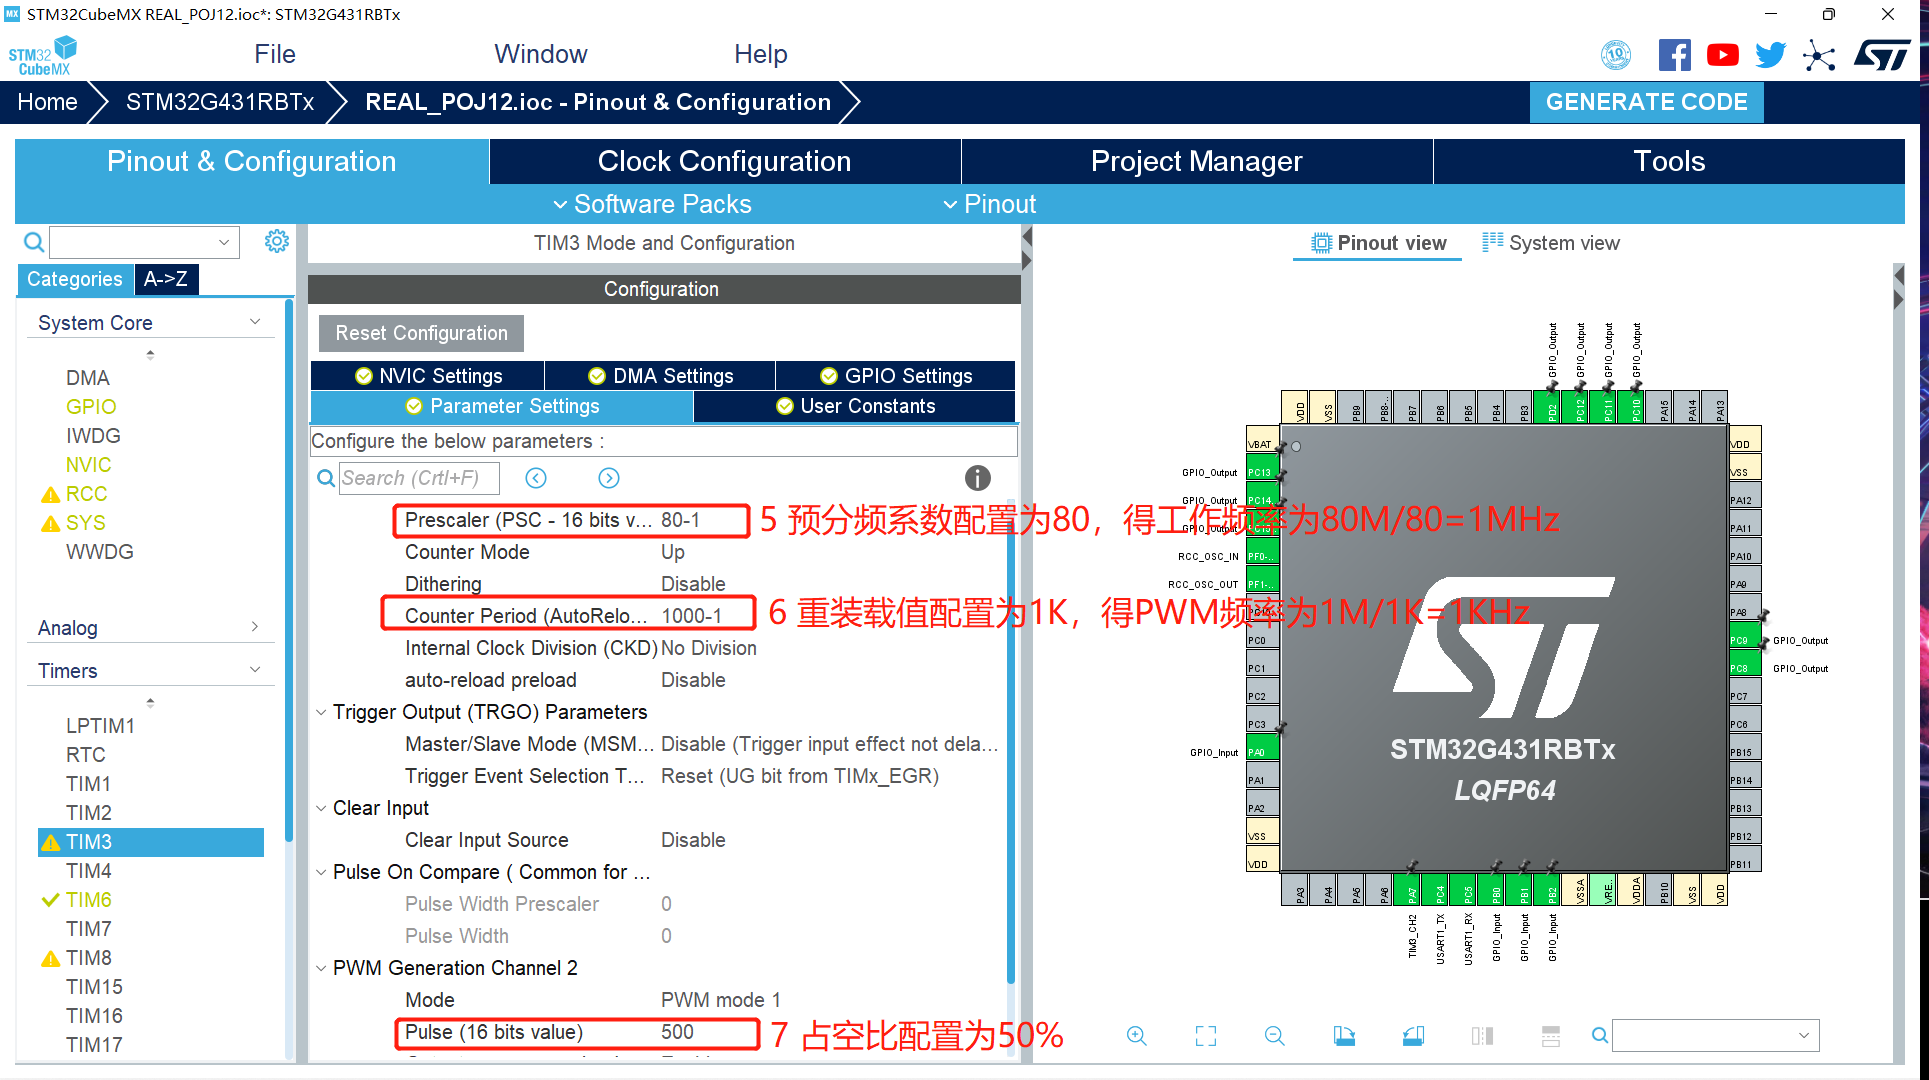Open the categories settings gear

[277, 241]
